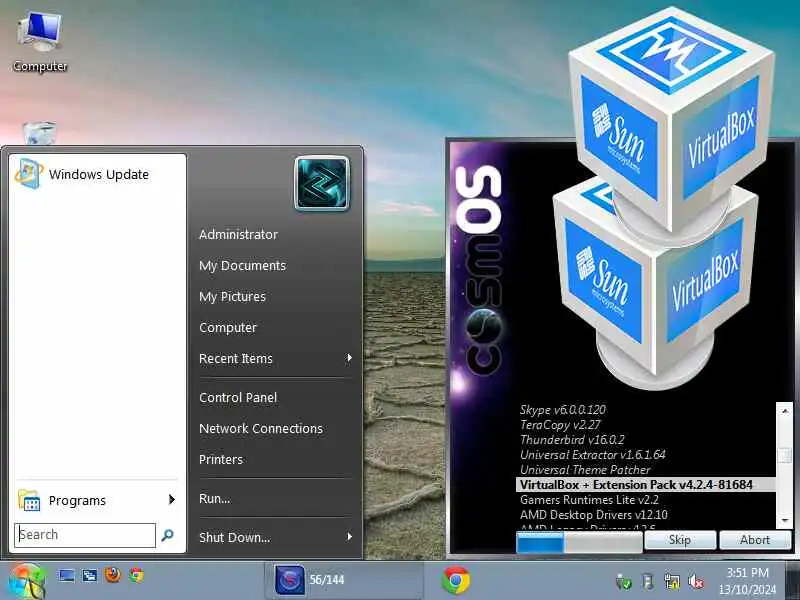The height and width of the screenshot is (600, 800).
Task: Launch Firefox from quick launch
Action: click(113, 576)
